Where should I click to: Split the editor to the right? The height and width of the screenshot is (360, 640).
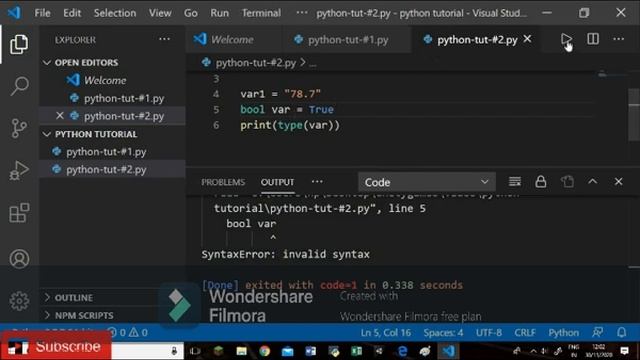click(593, 39)
